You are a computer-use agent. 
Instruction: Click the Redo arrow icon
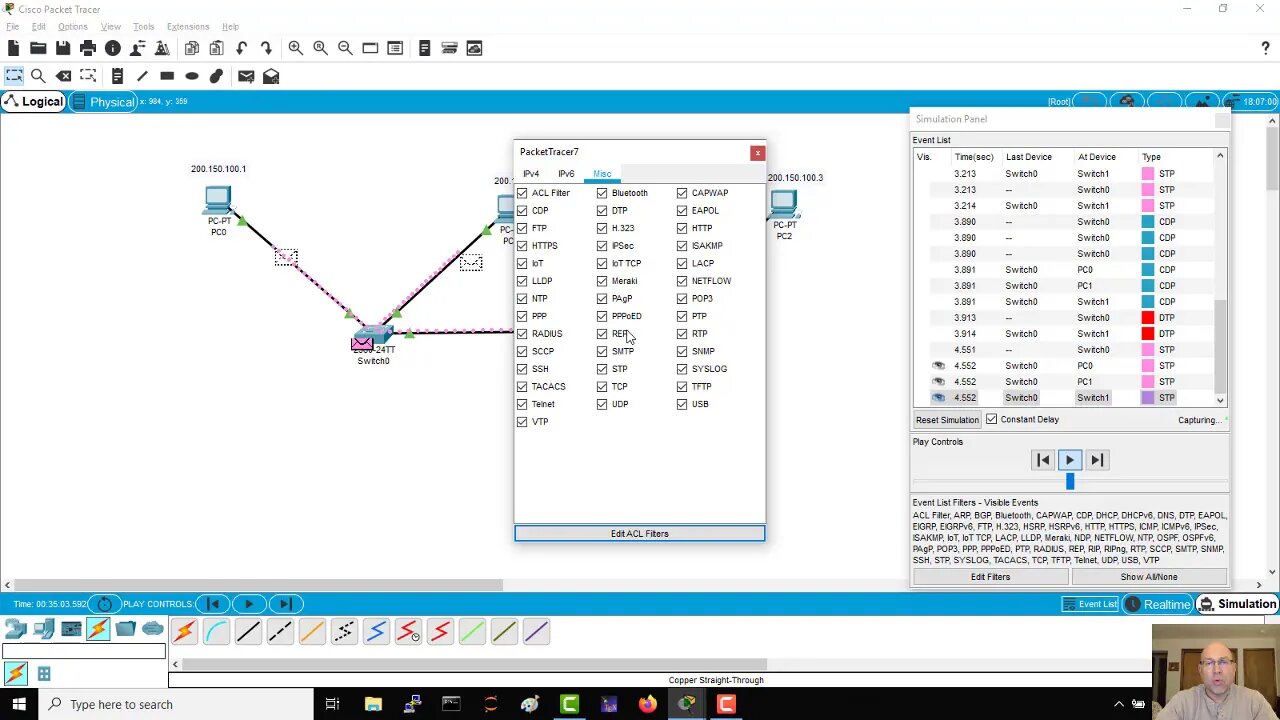(x=266, y=48)
